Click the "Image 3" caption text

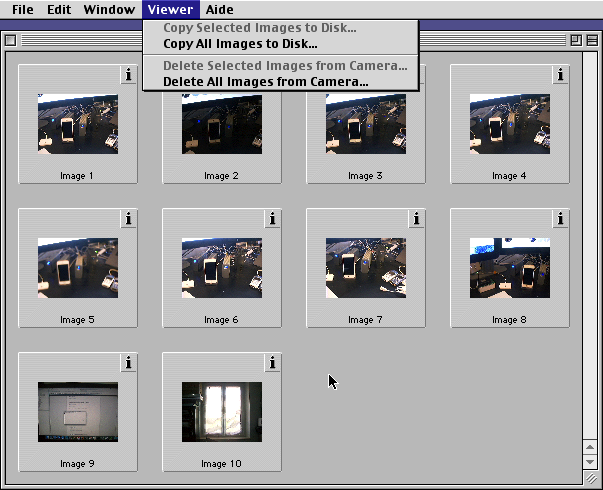365,176
